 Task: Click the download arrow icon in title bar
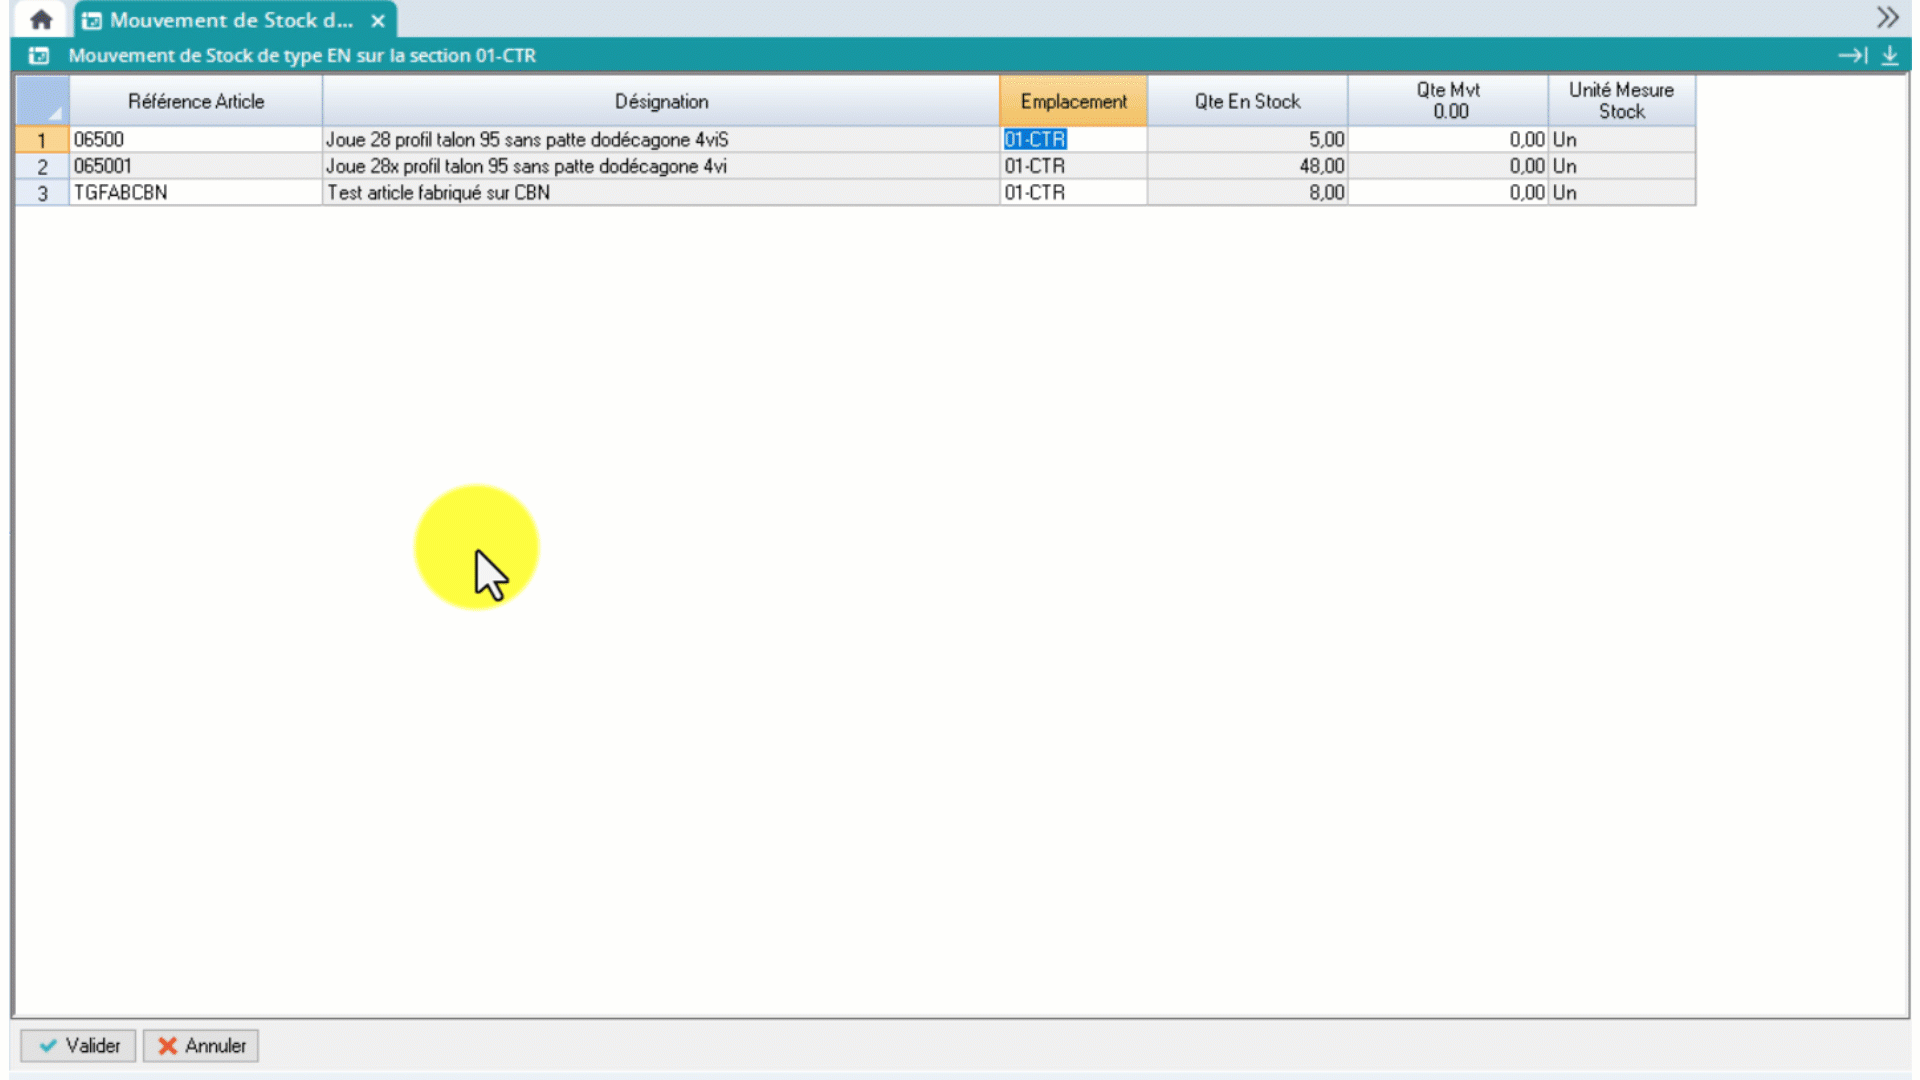pyautogui.click(x=1890, y=56)
